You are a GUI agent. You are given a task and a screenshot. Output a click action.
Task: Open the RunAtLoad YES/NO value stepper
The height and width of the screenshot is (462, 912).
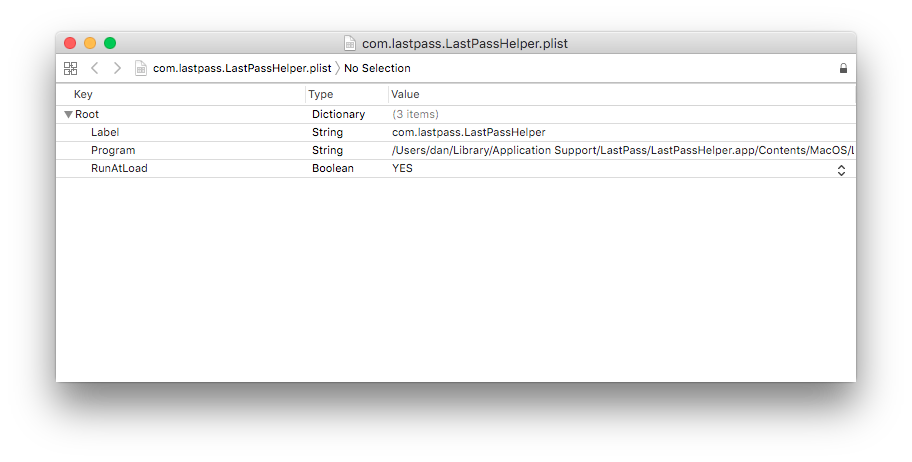tap(841, 170)
